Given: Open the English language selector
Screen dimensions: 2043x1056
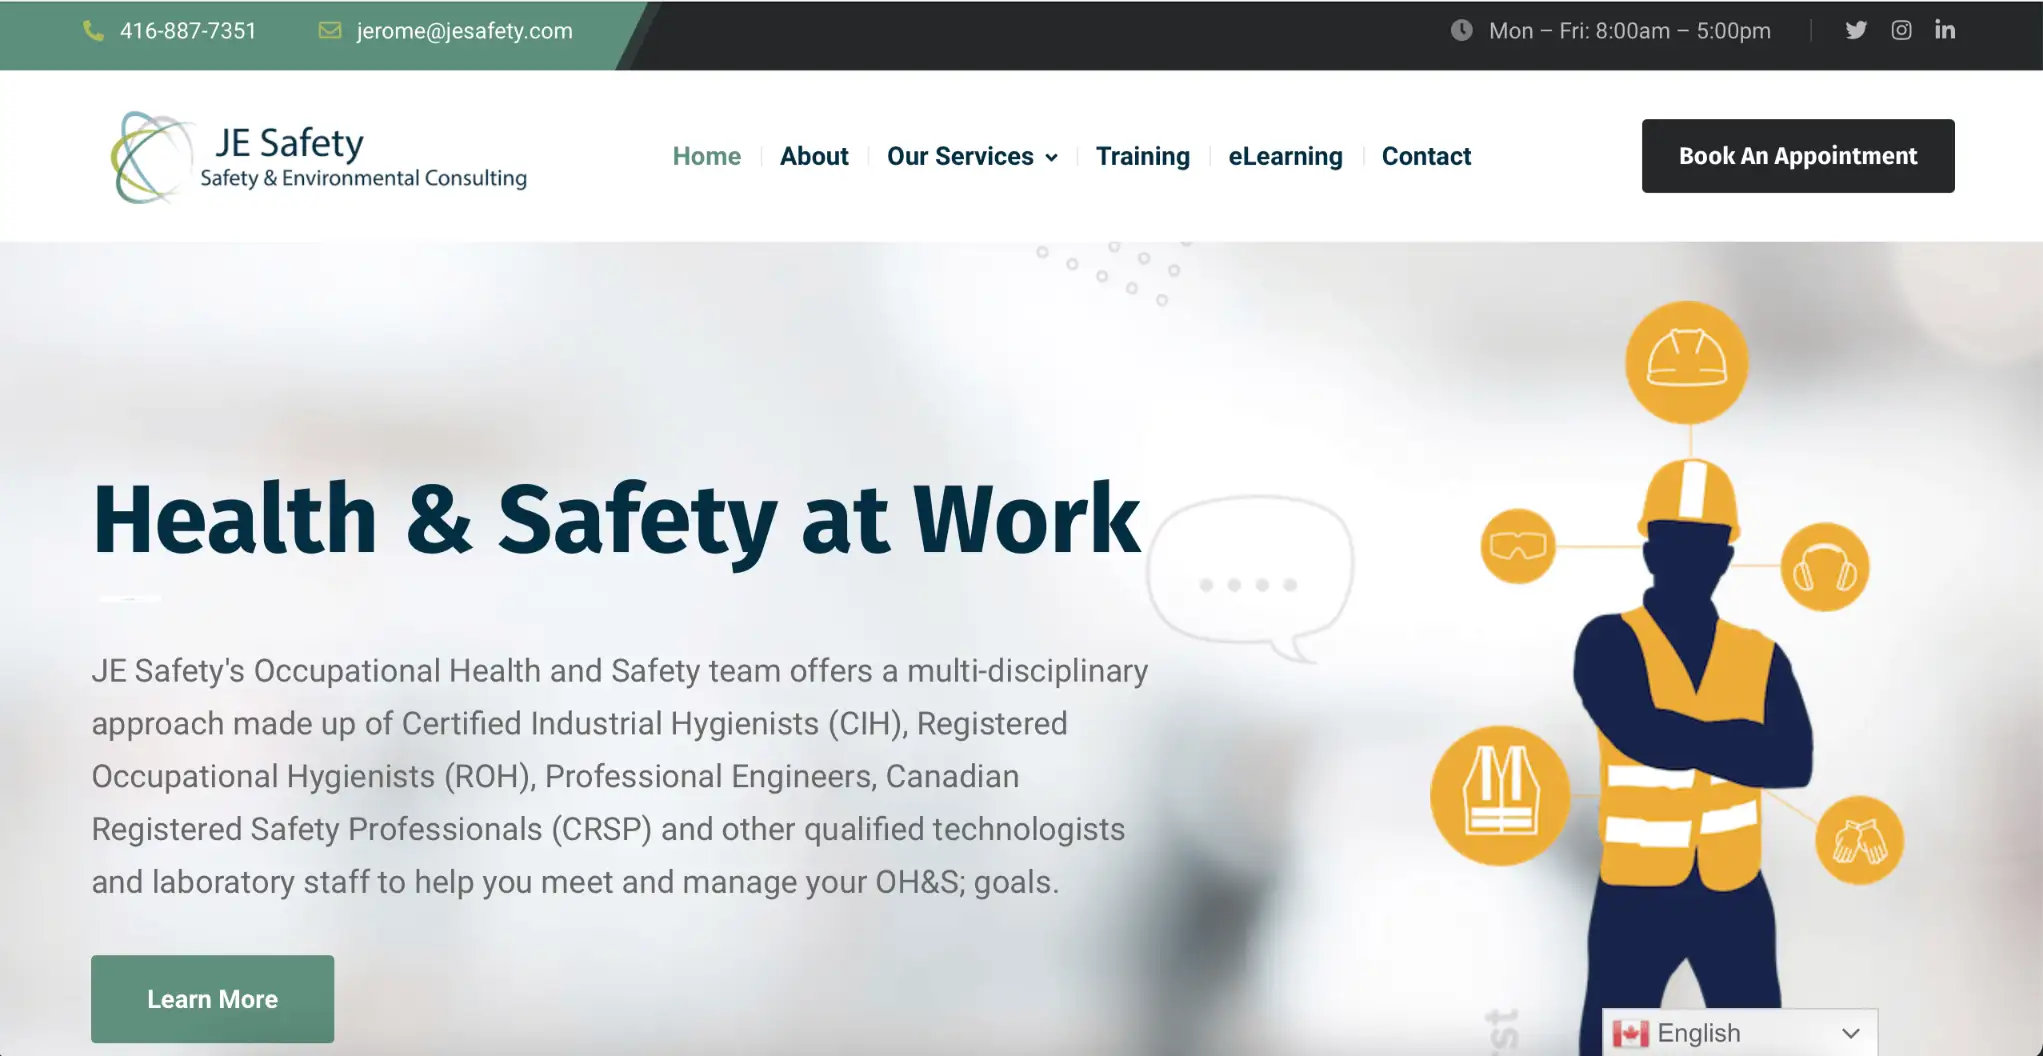Looking at the screenshot, I should (1738, 1033).
